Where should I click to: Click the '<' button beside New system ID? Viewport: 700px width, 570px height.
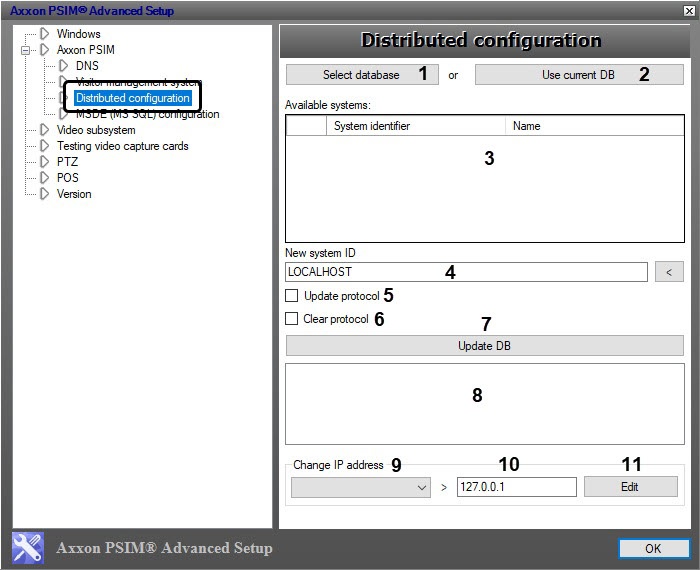click(669, 272)
